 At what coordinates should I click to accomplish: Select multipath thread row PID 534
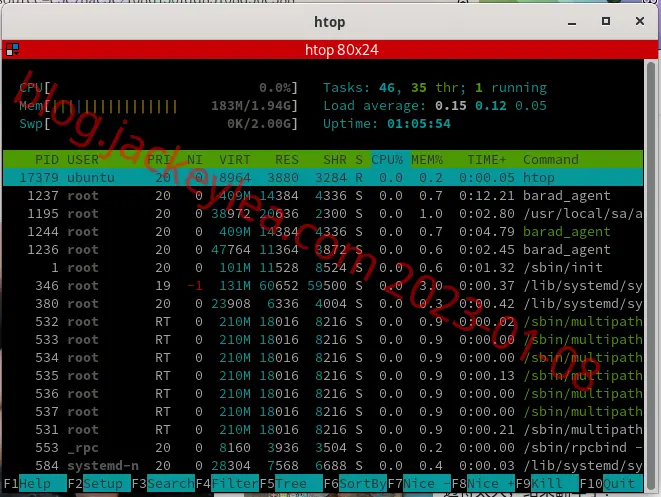[323, 357]
